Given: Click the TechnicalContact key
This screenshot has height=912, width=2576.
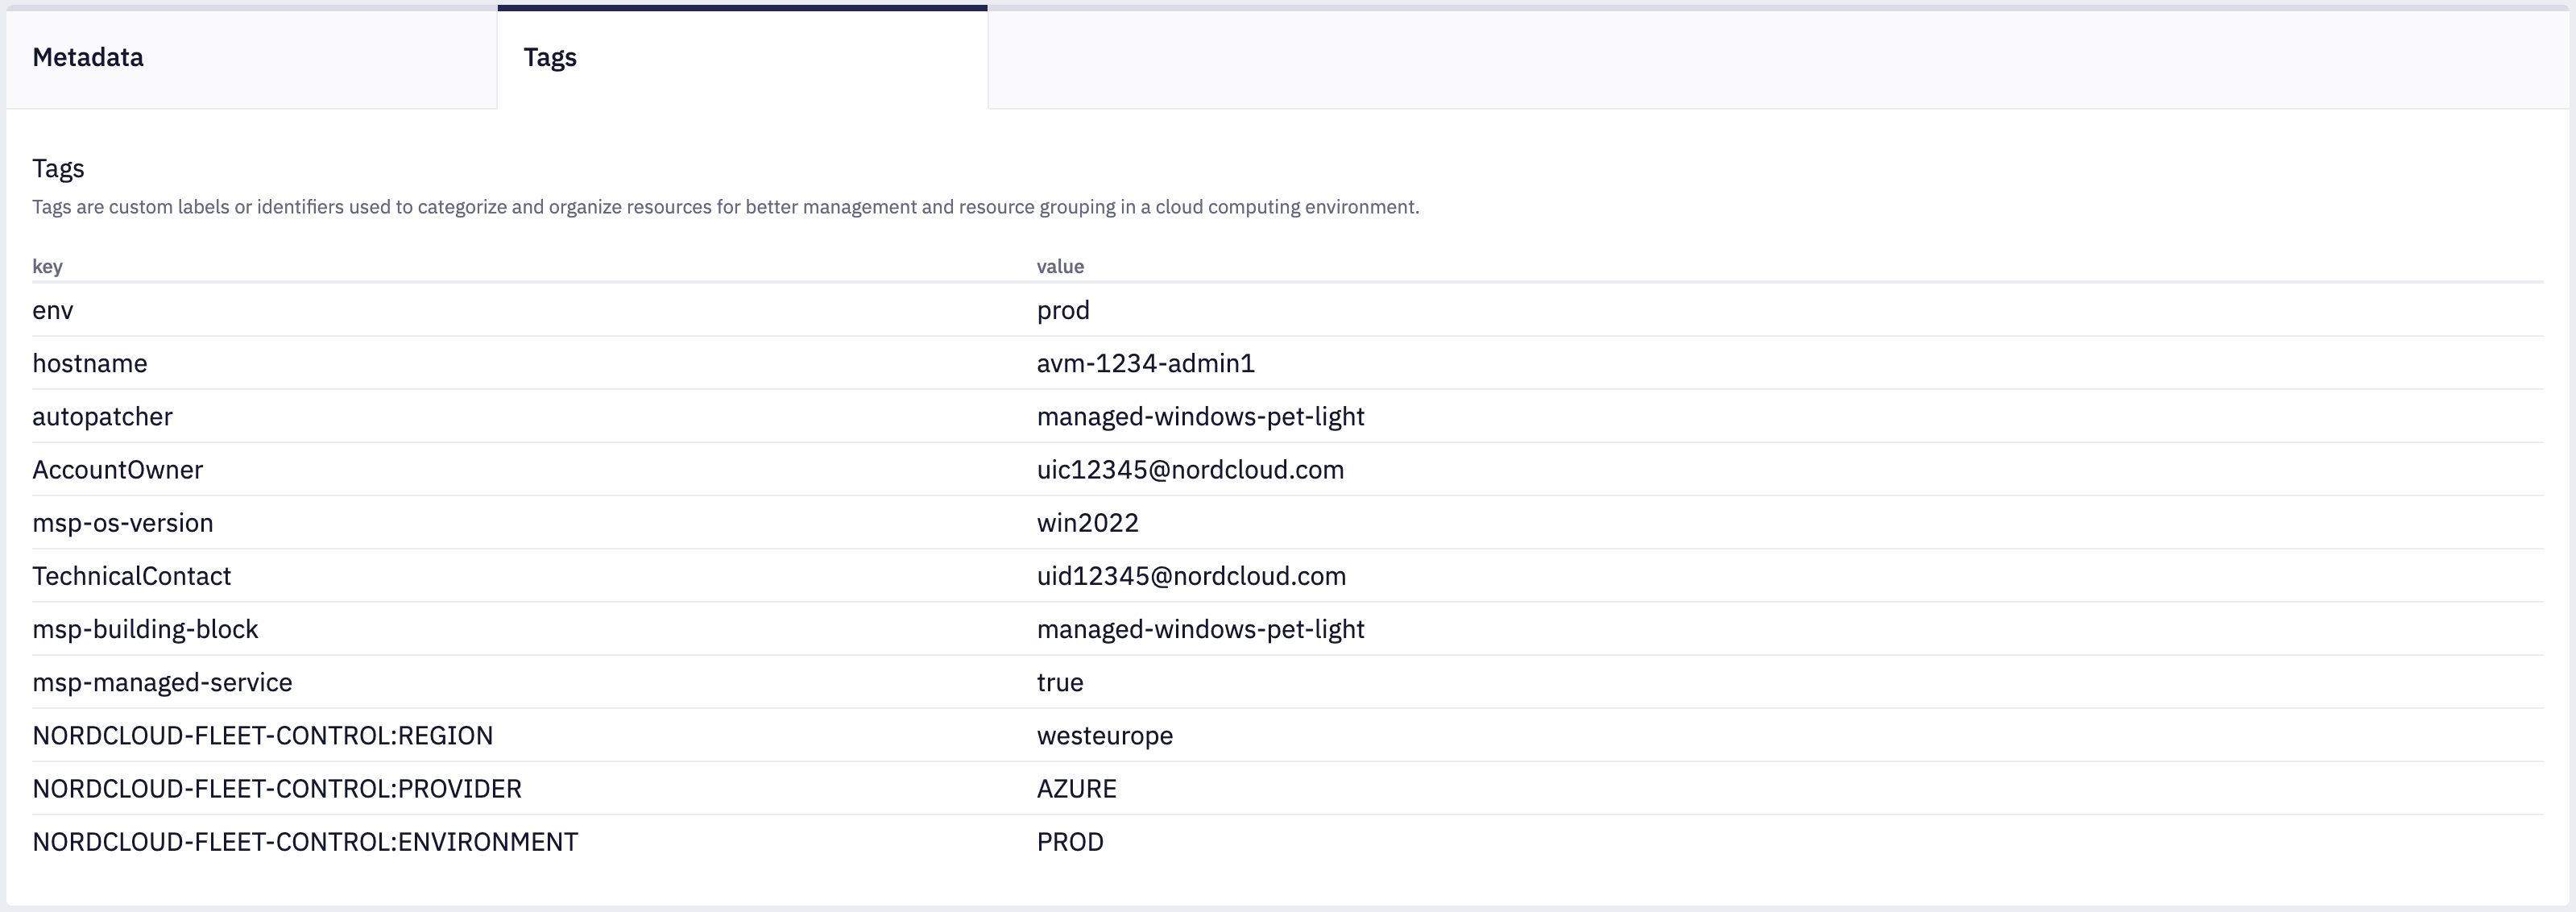Looking at the screenshot, I should click(132, 576).
